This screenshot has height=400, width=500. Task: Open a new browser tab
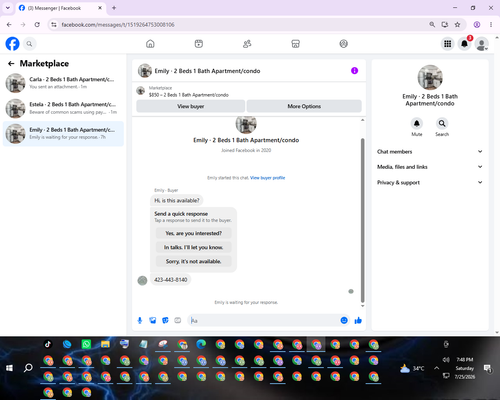click(x=114, y=8)
